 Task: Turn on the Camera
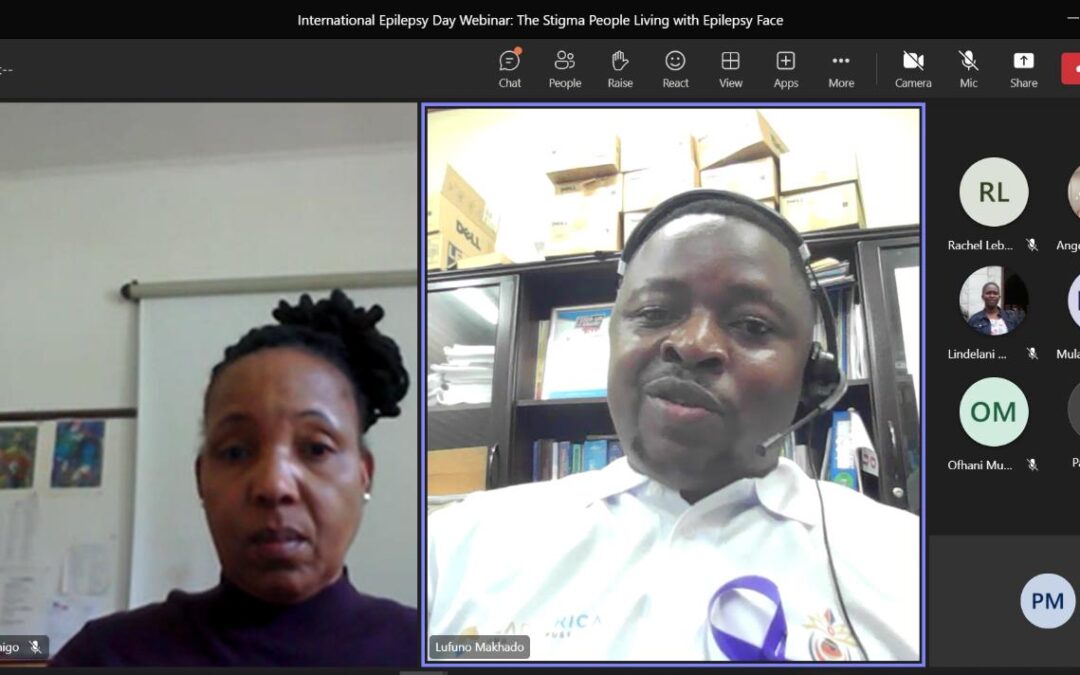coord(913,70)
